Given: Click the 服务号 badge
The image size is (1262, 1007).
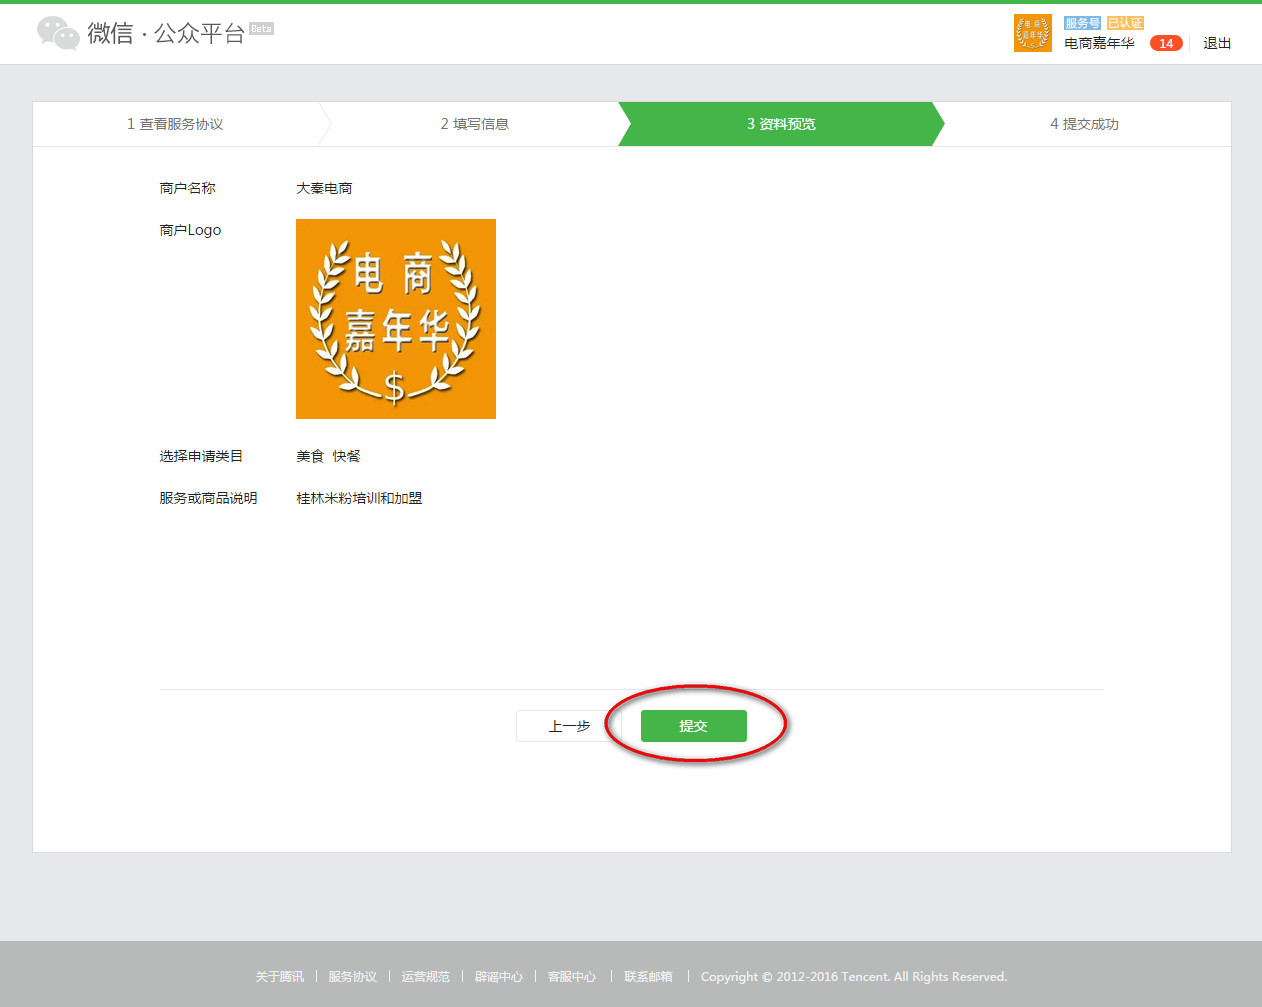Looking at the screenshot, I should tap(1083, 23).
